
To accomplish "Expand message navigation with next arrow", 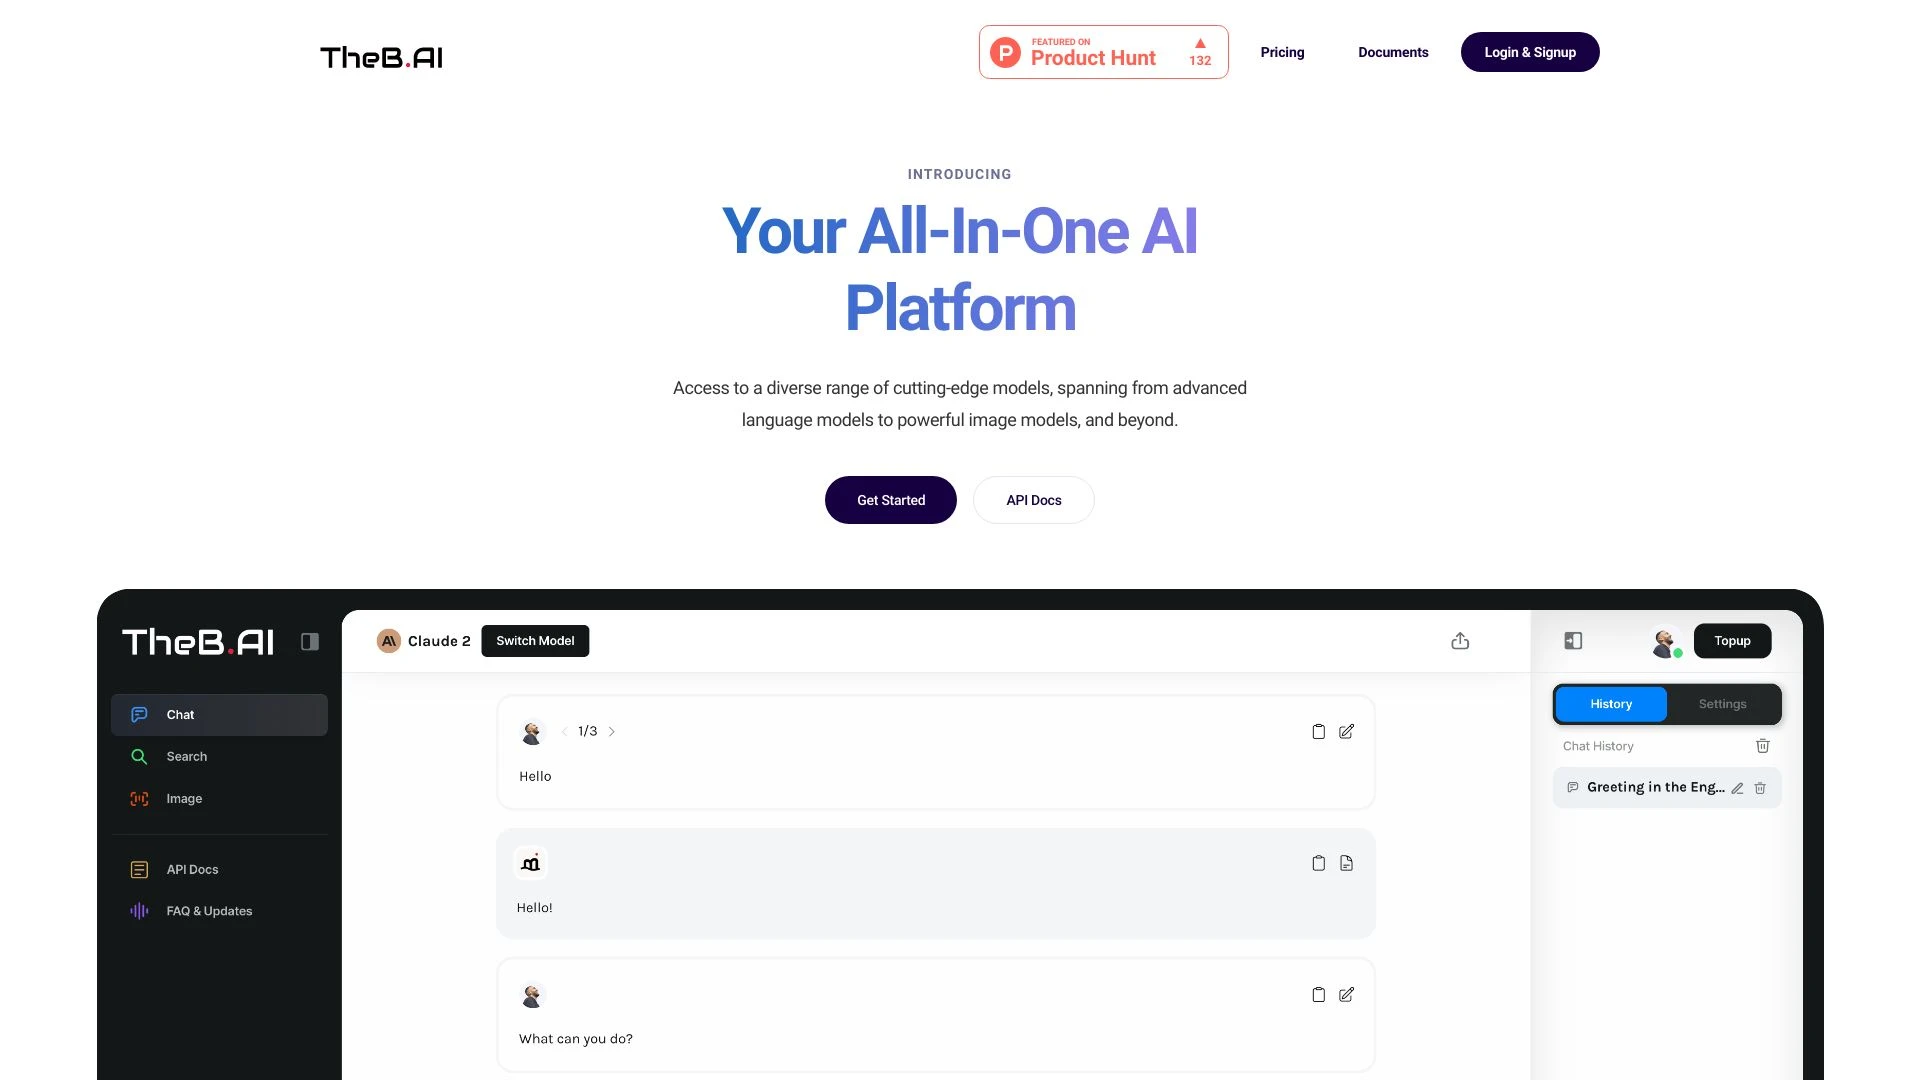I will [x=612, y=729].
